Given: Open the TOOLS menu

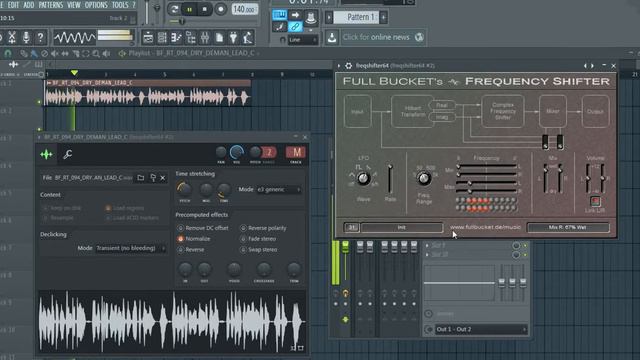Looking at the screenshot, I should [x=120, y=5].
